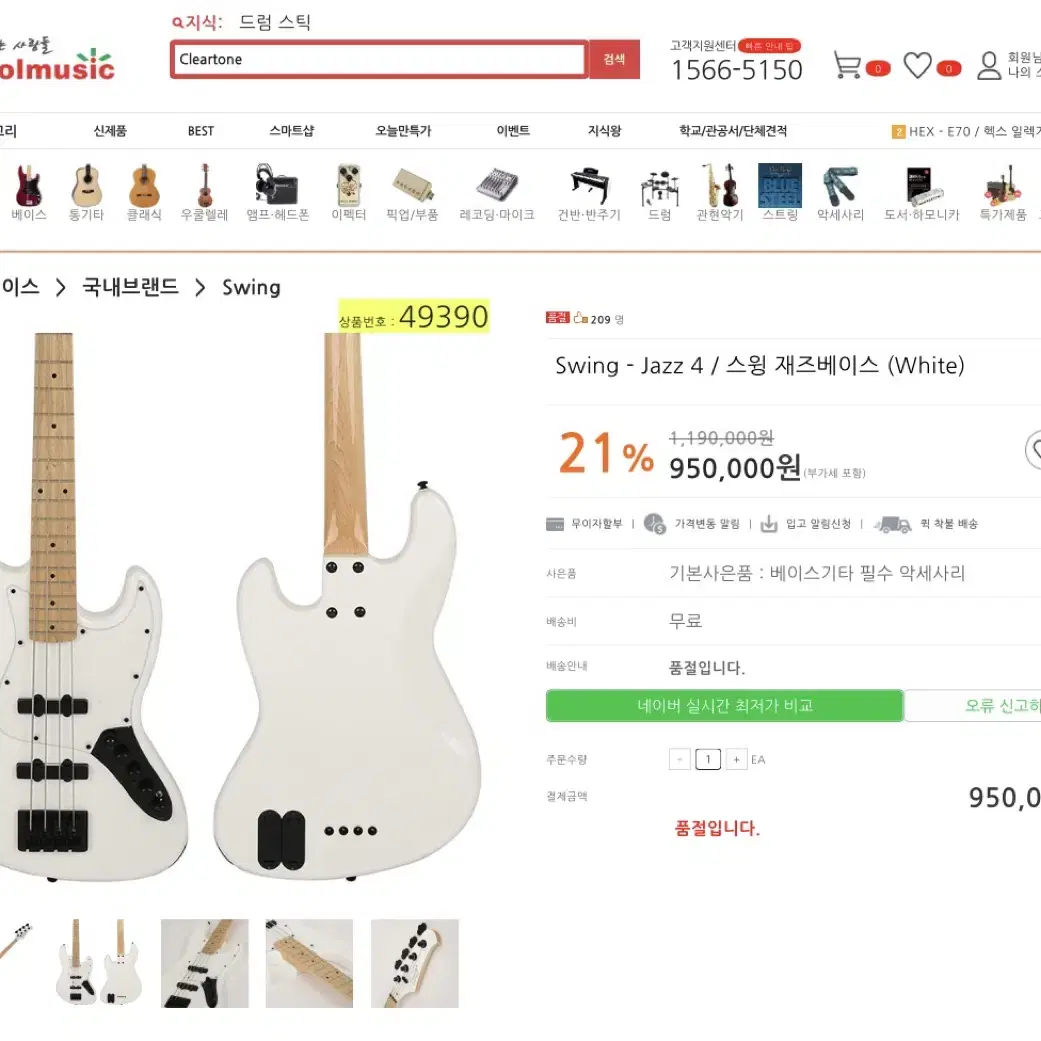Click 네이버 실시간 최저가 비교 button
1041x1041 pixels.
[x=724, y=705]
